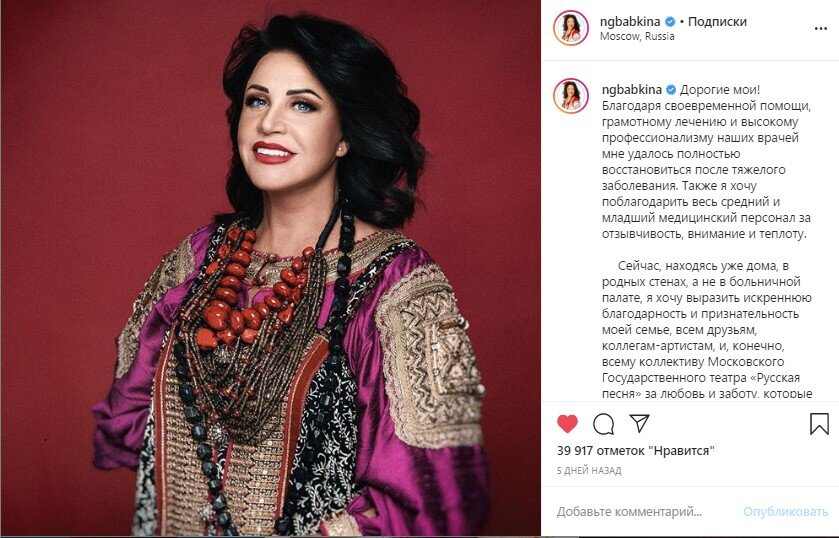Click ngbabkina avatar in post header

[571, 28]
